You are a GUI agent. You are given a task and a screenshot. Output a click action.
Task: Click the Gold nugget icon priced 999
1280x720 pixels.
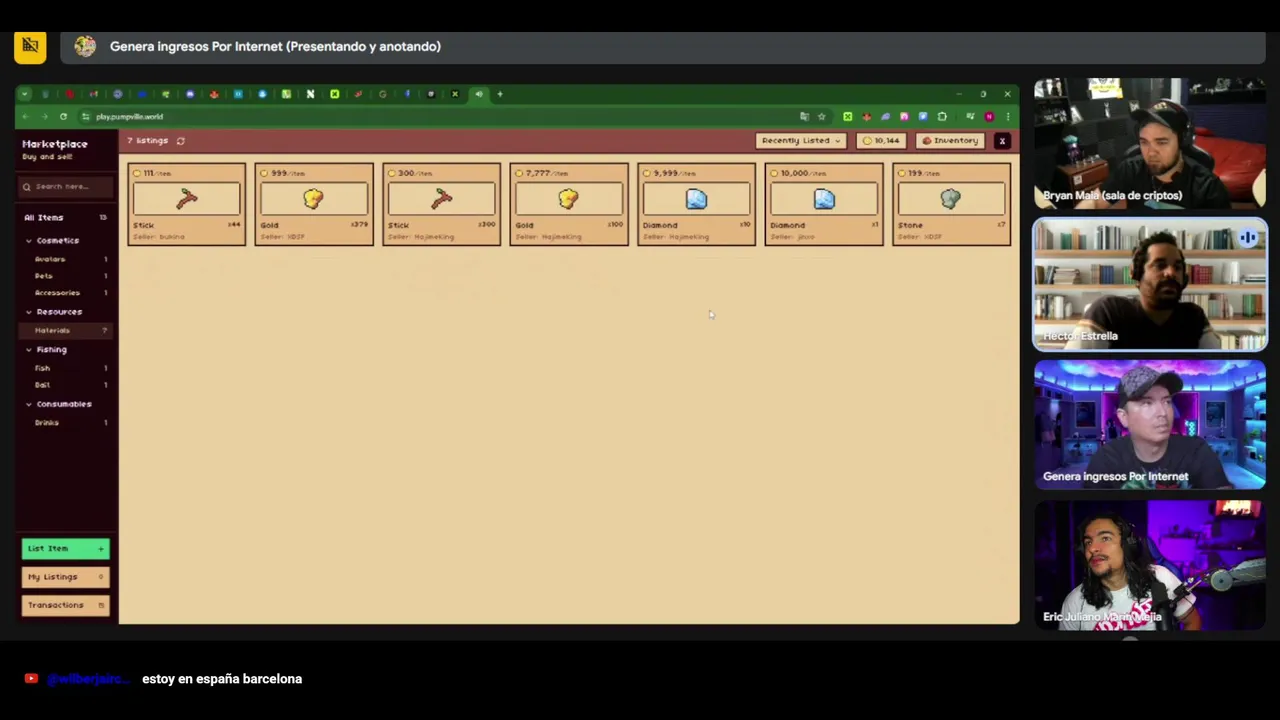click(x=314, y=199)
